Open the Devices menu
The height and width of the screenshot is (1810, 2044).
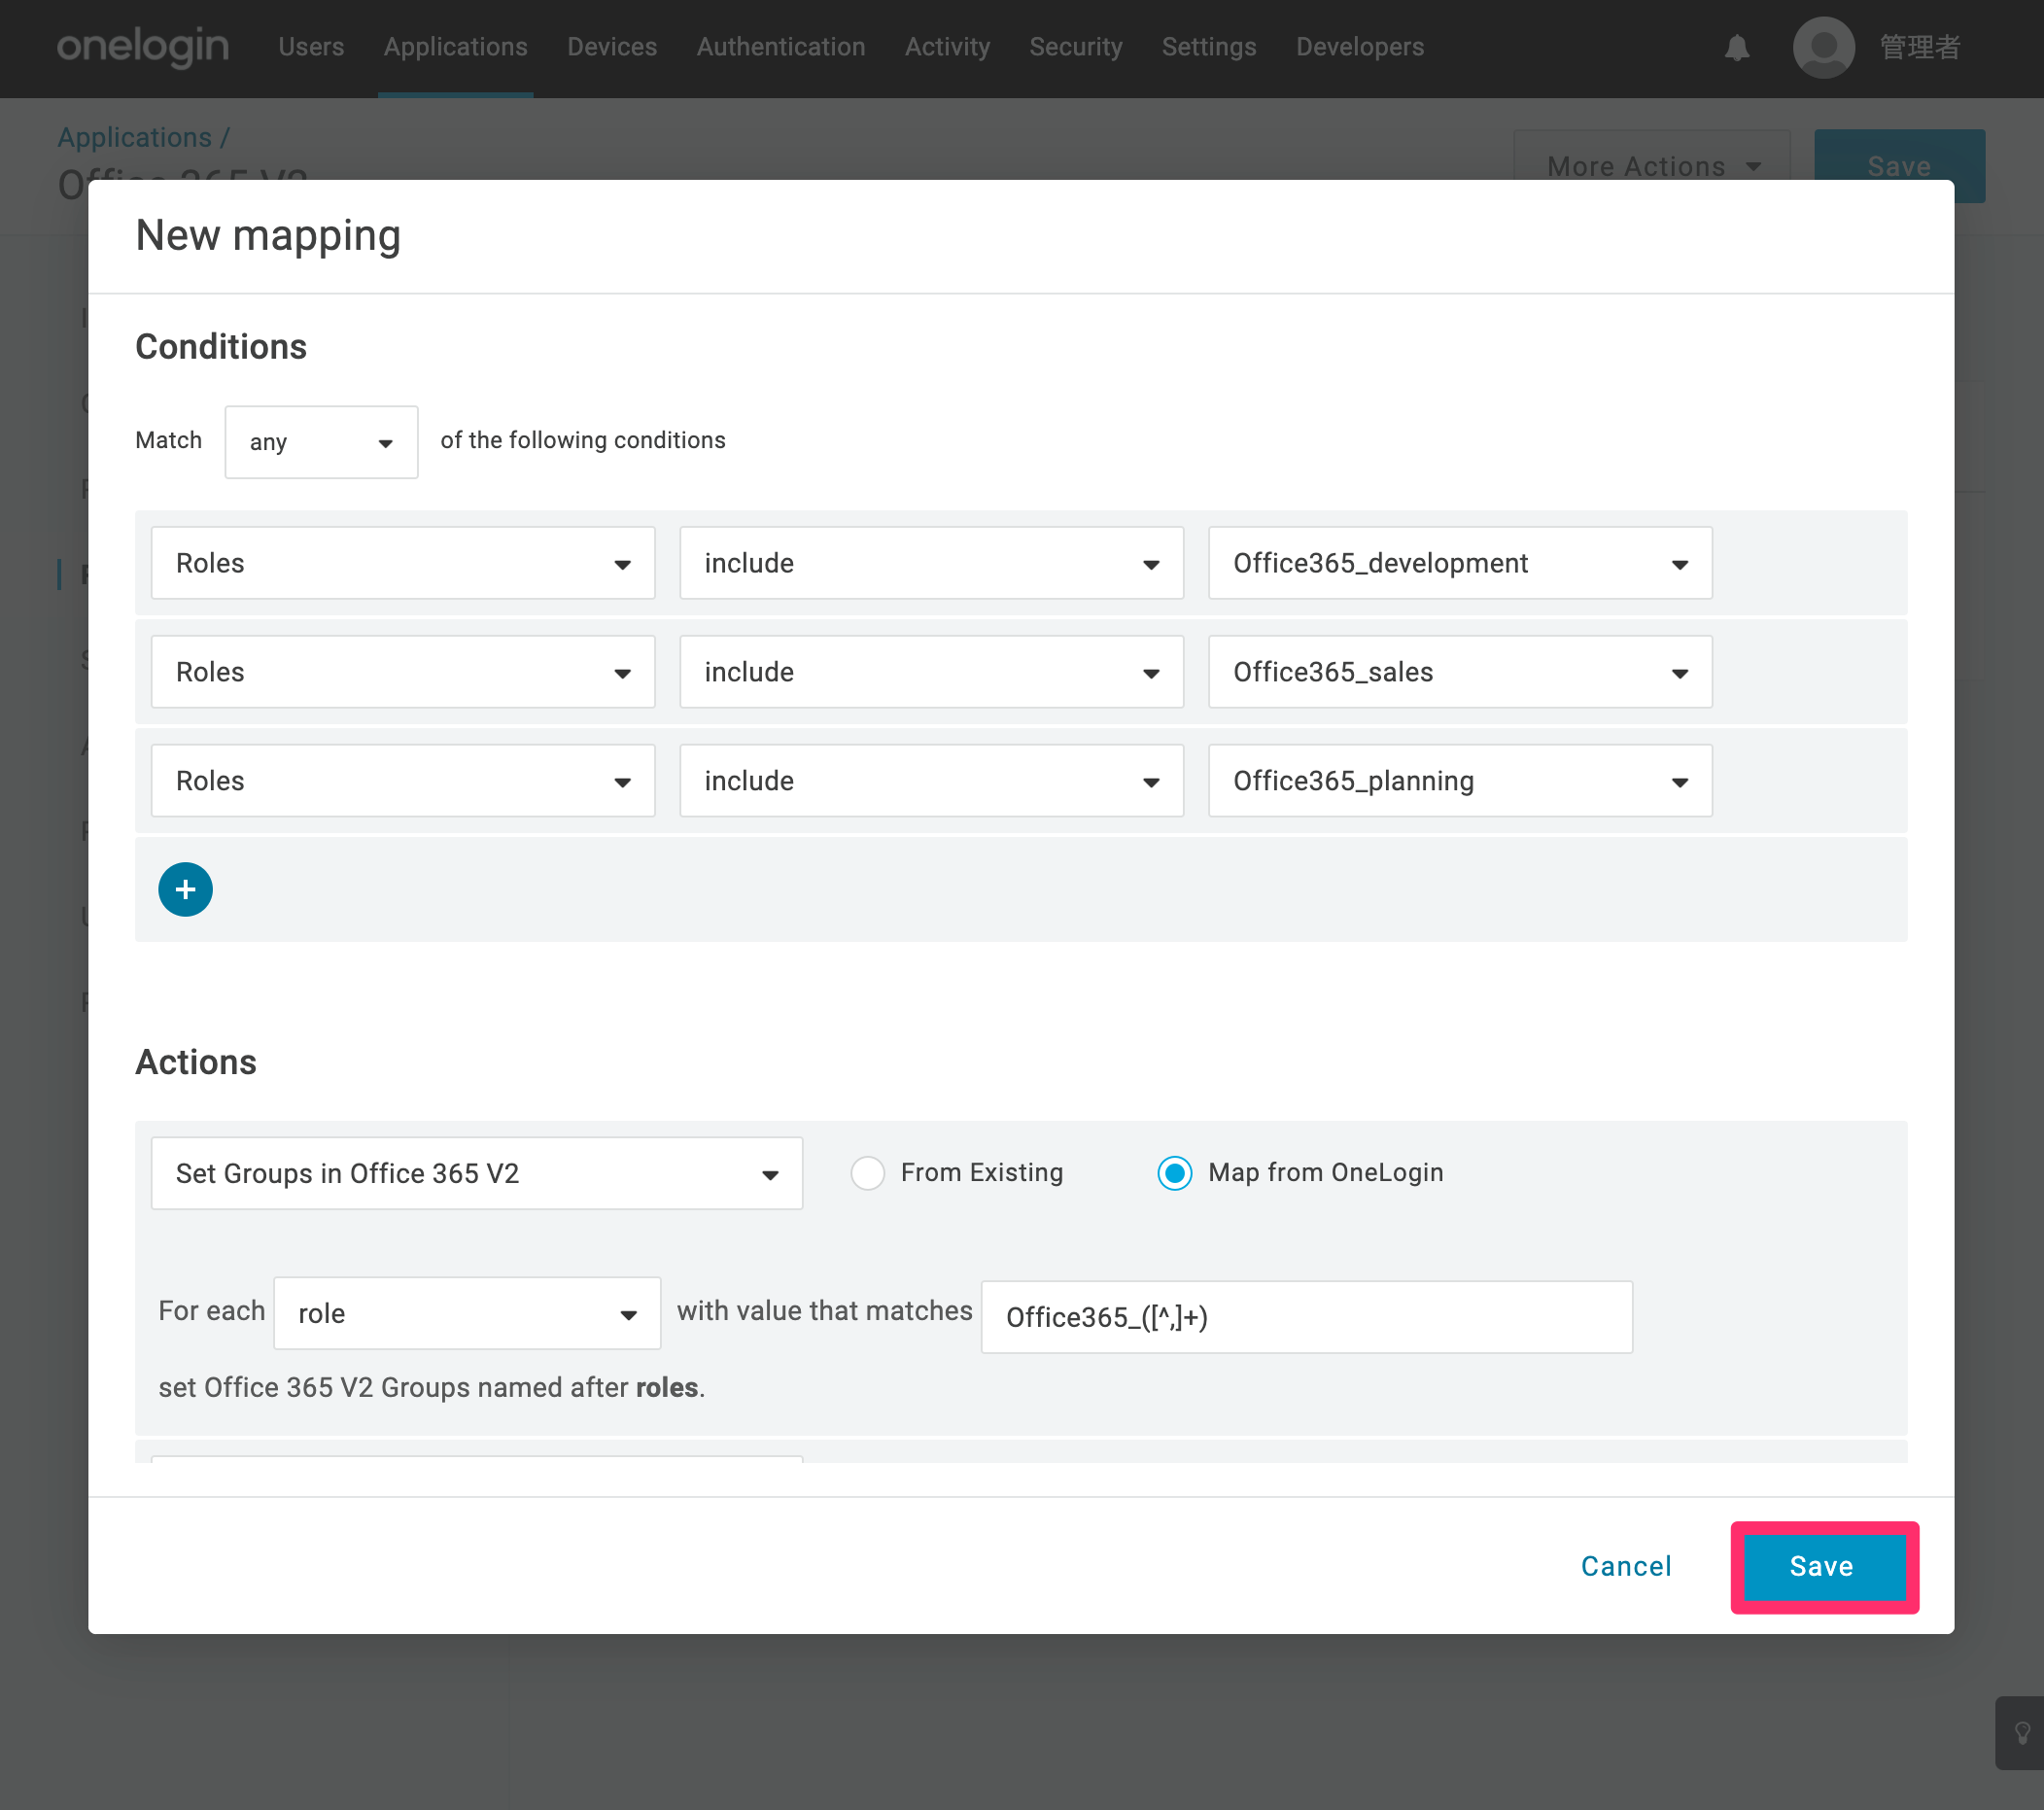pyautogui.click(x=612, y=47)
